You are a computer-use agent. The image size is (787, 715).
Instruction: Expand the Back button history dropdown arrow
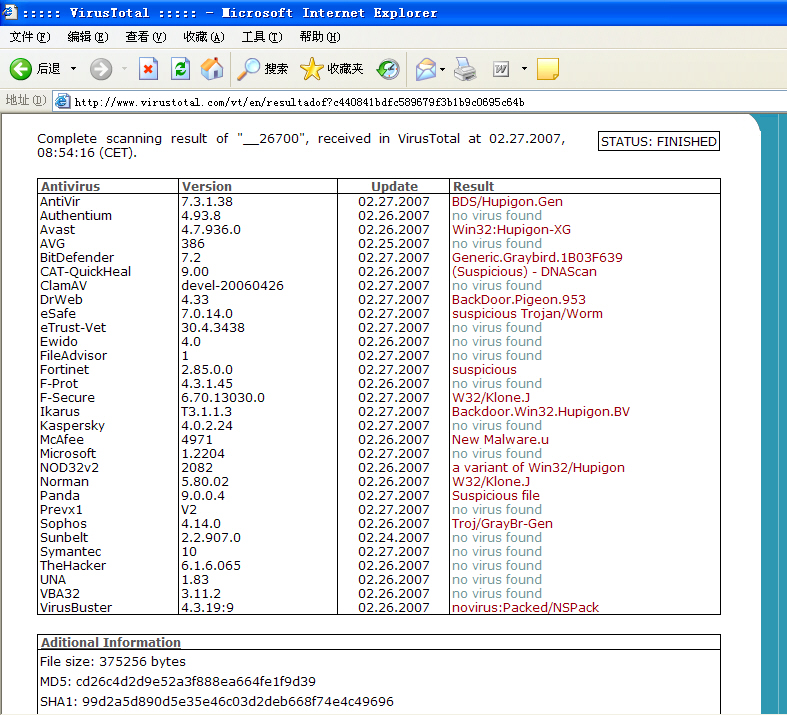click(x=72, y=69)
